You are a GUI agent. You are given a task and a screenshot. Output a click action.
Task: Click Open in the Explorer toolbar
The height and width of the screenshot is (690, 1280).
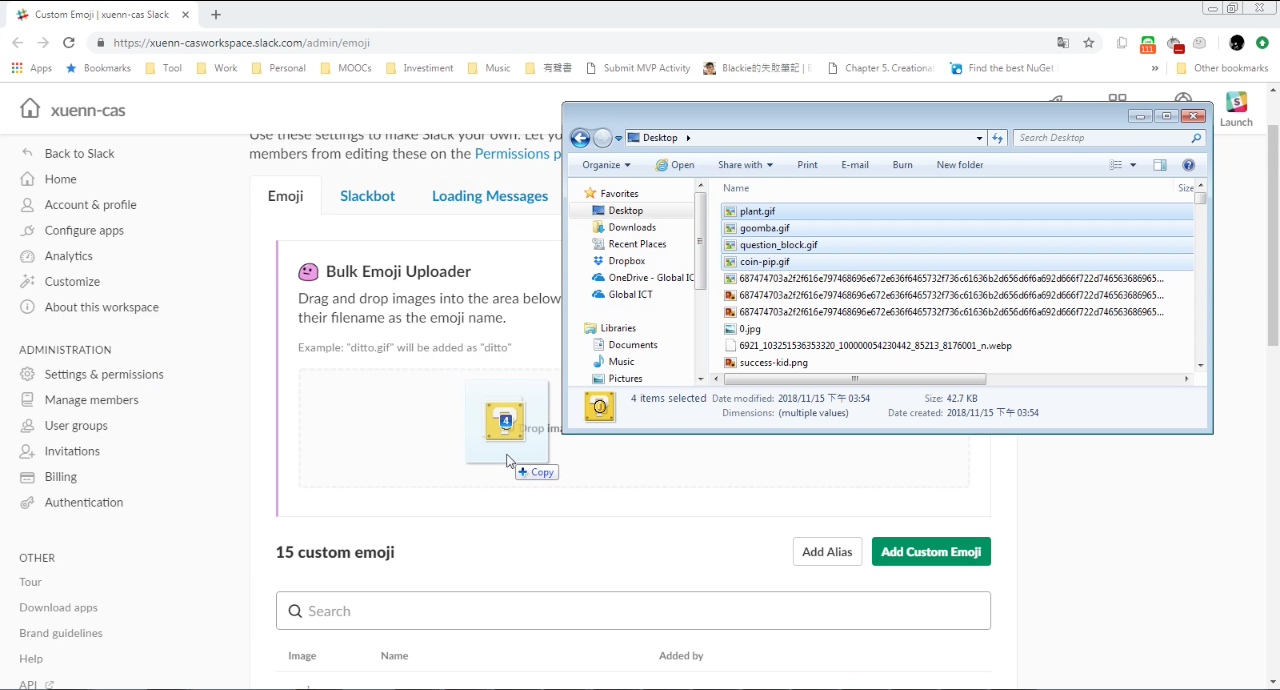[x=675, y=165]
